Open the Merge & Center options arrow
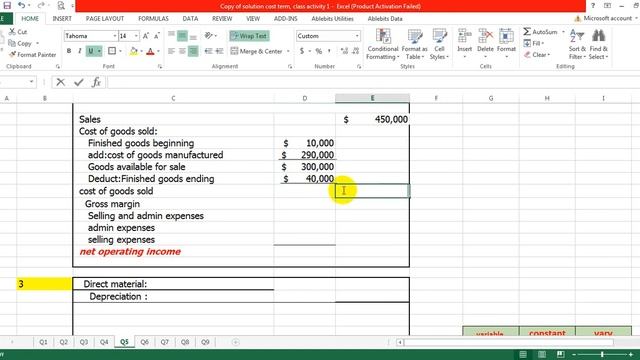This screenshot has height=360, width=640. pos(288,51)
